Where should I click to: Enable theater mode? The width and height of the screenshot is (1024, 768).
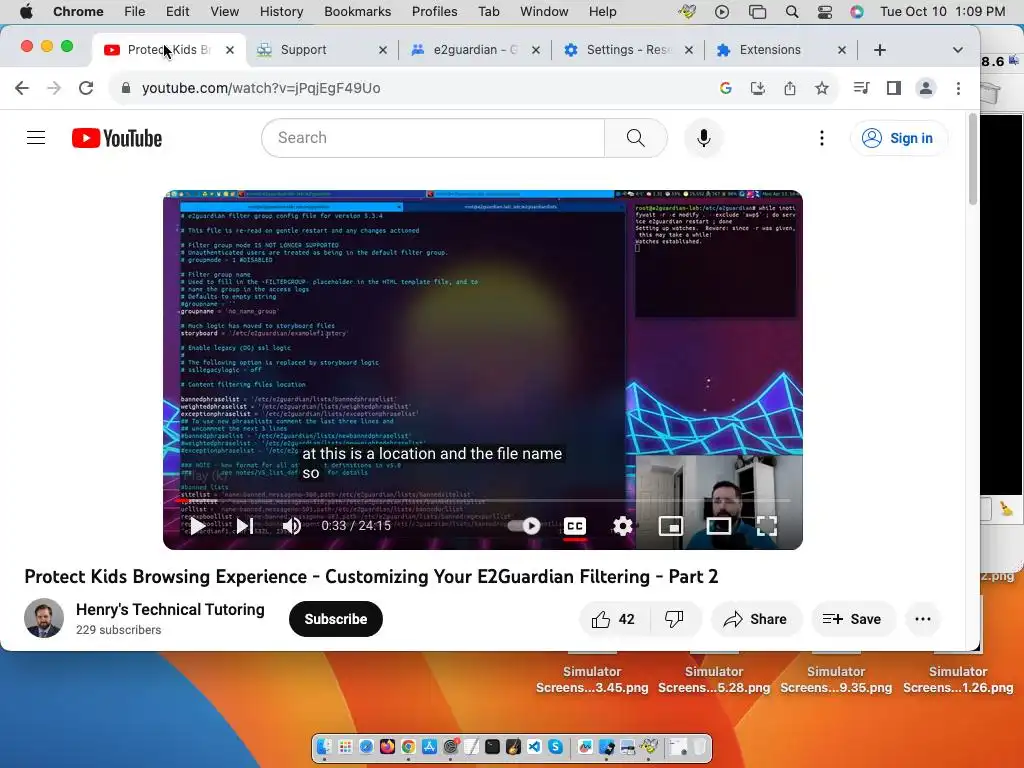718,526
